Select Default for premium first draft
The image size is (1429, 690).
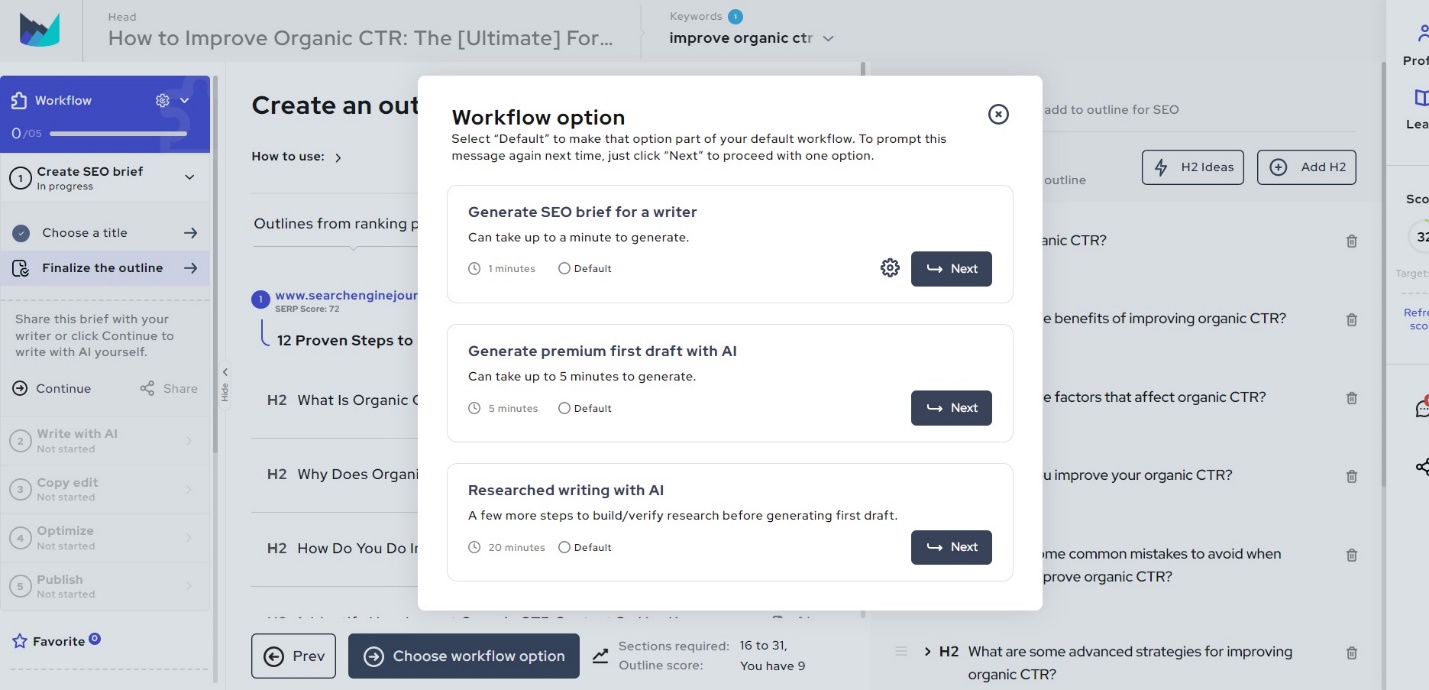pyautogui.click(x=564, y=408)
